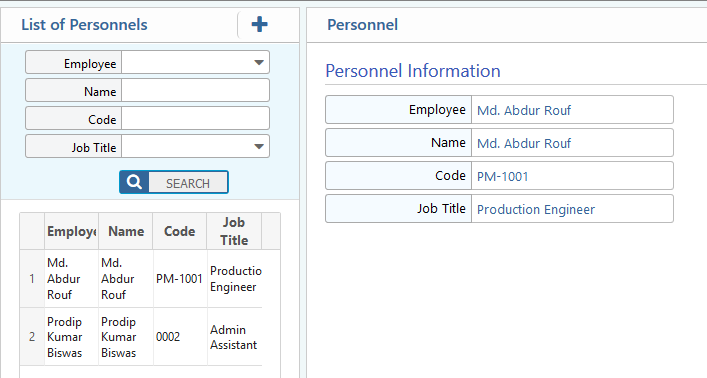Sort by Job Title column header
The height and width of the screenshot is (378, 707).
(x=234, y=231)
